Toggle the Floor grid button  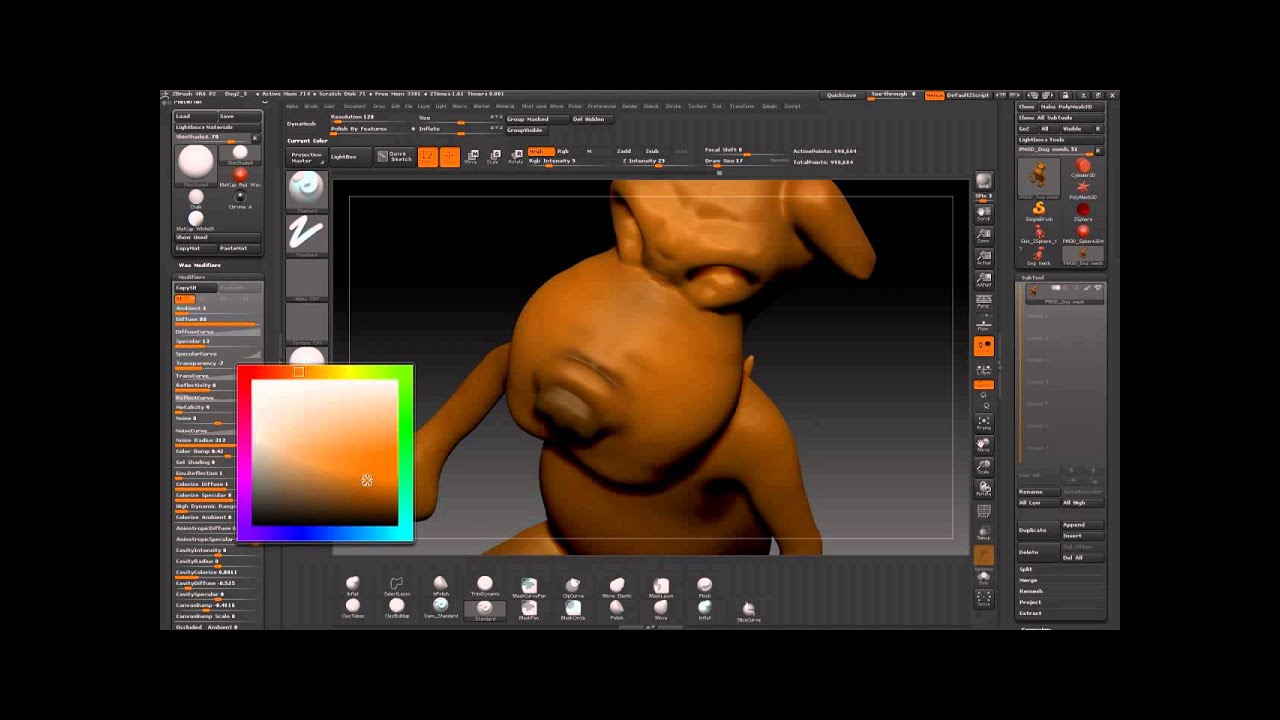(x=984, y=324)
